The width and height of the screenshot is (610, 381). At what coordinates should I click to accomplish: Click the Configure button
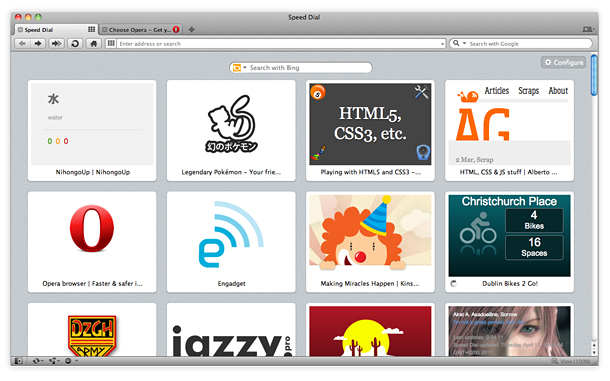563,62
